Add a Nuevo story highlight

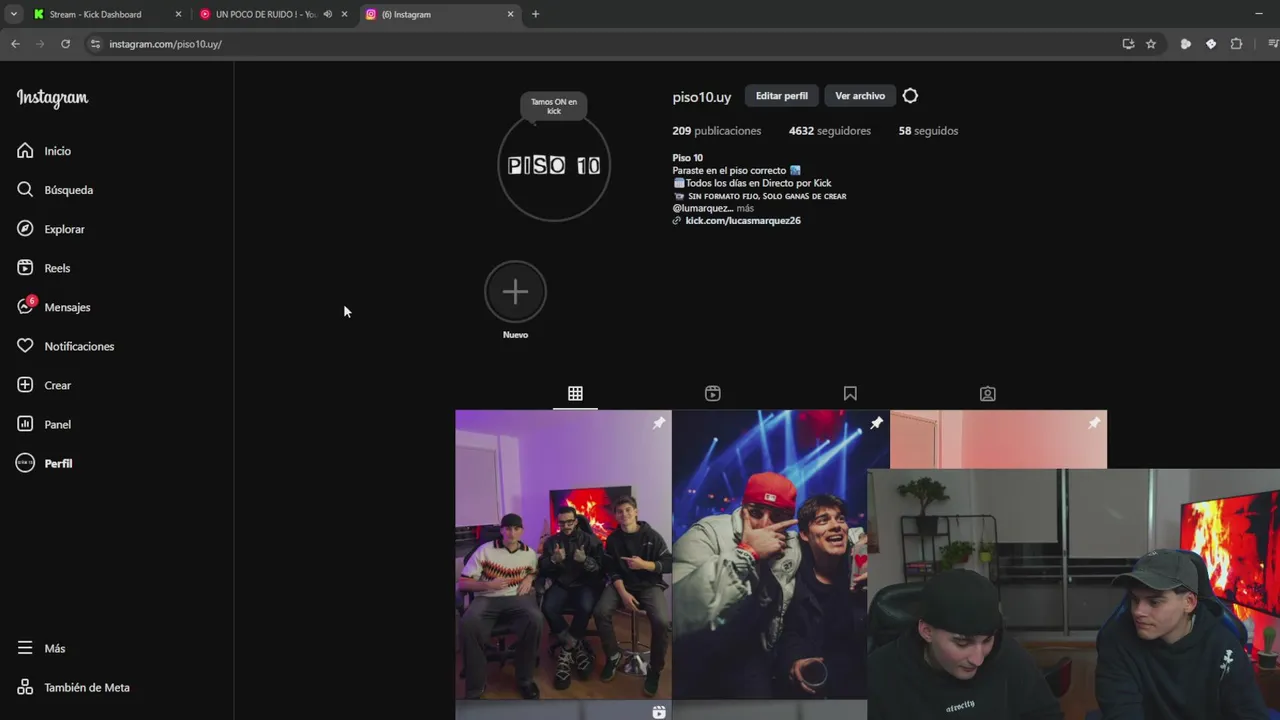515,292
